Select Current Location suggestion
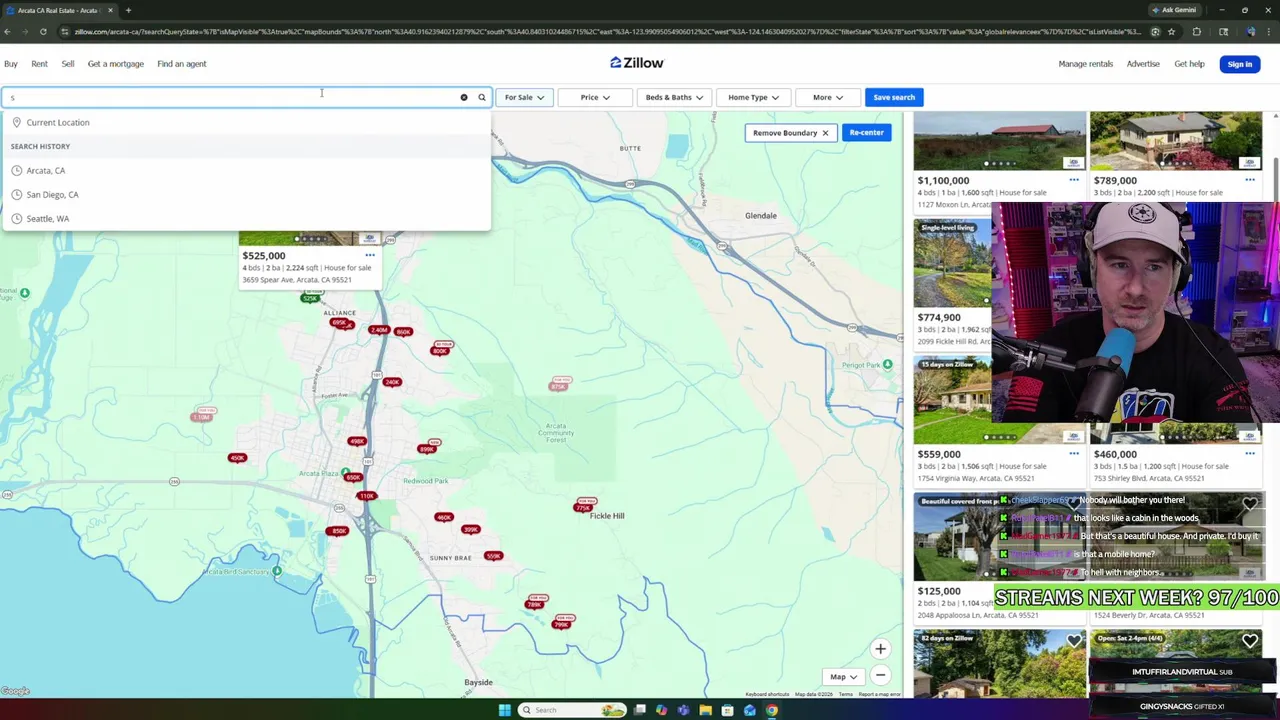 (246, 122)
